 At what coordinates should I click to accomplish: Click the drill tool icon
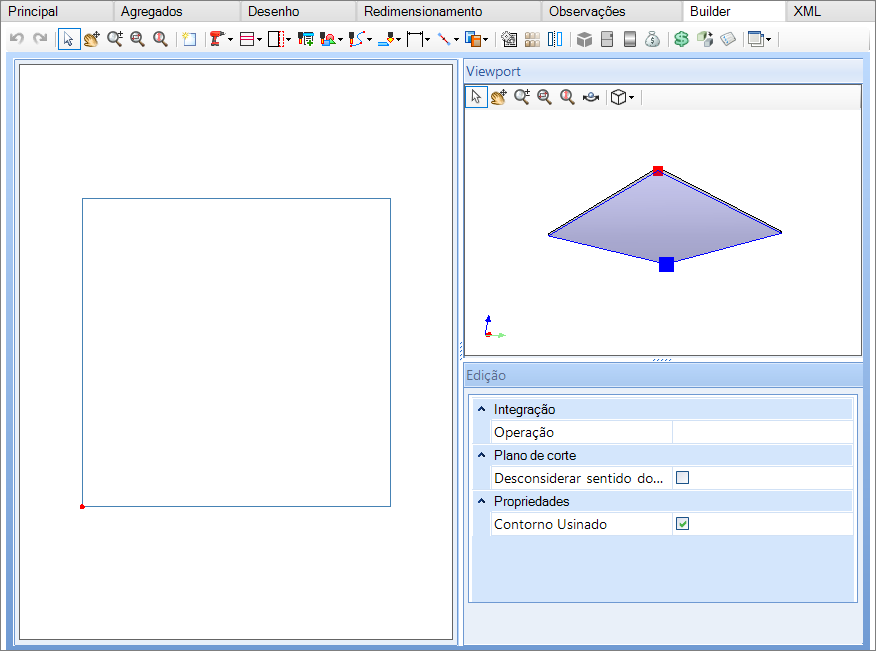tap(217, 39)
